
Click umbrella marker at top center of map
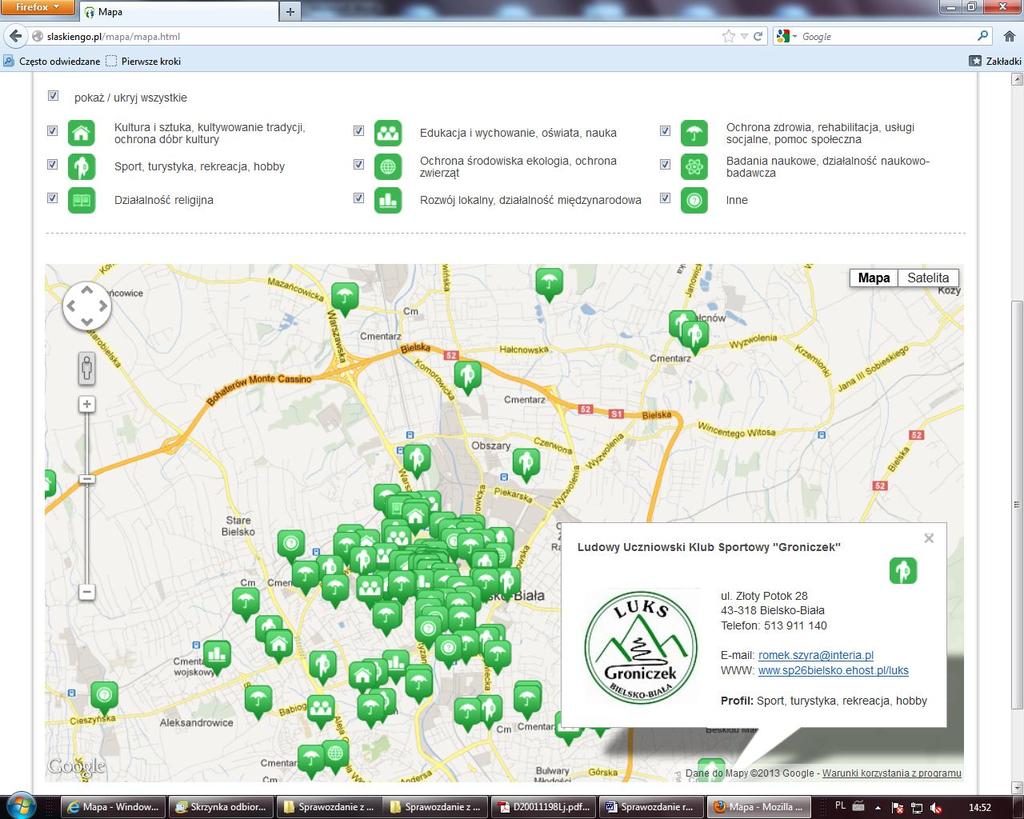[549, 283]
